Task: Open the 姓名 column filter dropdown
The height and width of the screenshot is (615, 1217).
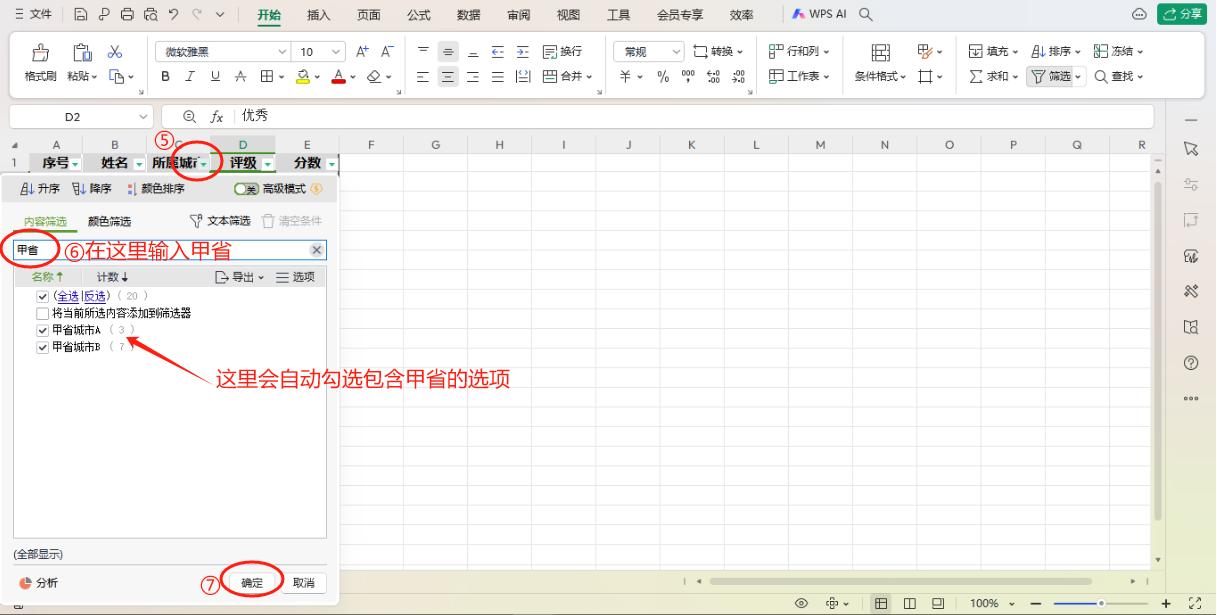Action: pos(138,163)
